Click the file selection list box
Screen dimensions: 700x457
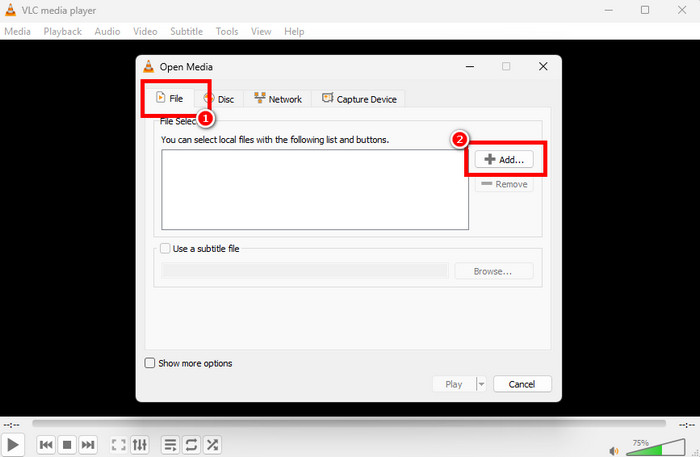click(x=315, y=190)
